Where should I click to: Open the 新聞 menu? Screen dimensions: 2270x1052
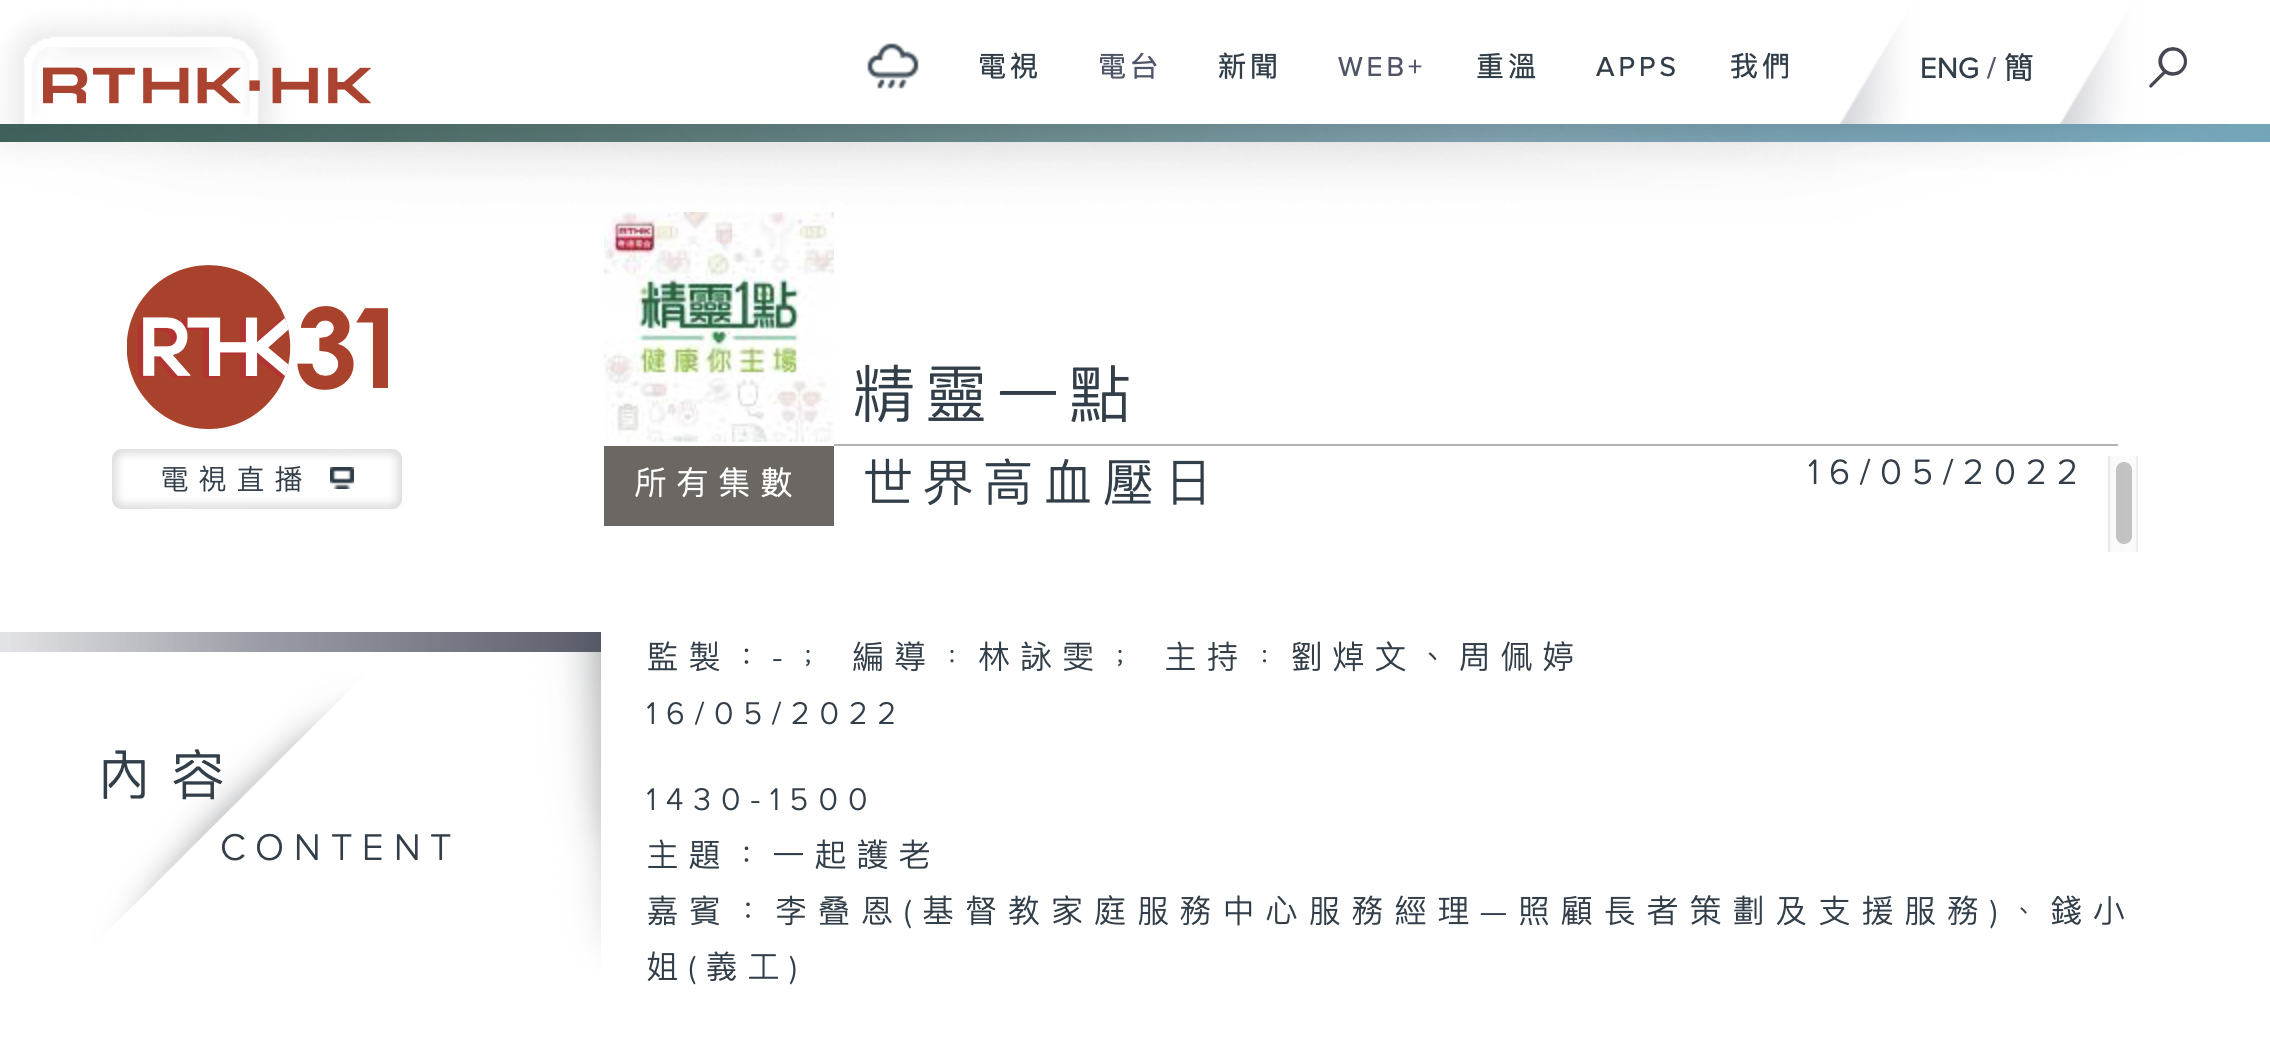(x=1248, y=67)
